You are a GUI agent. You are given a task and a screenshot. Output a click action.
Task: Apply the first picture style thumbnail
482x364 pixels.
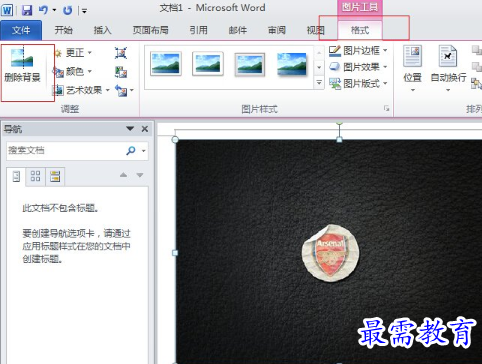[166, 63]
